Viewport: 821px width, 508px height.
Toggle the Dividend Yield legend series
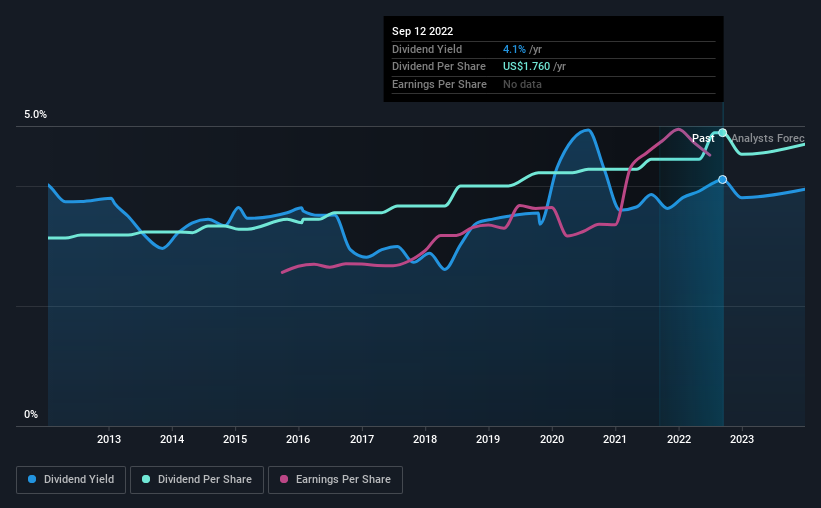[72, 480]
